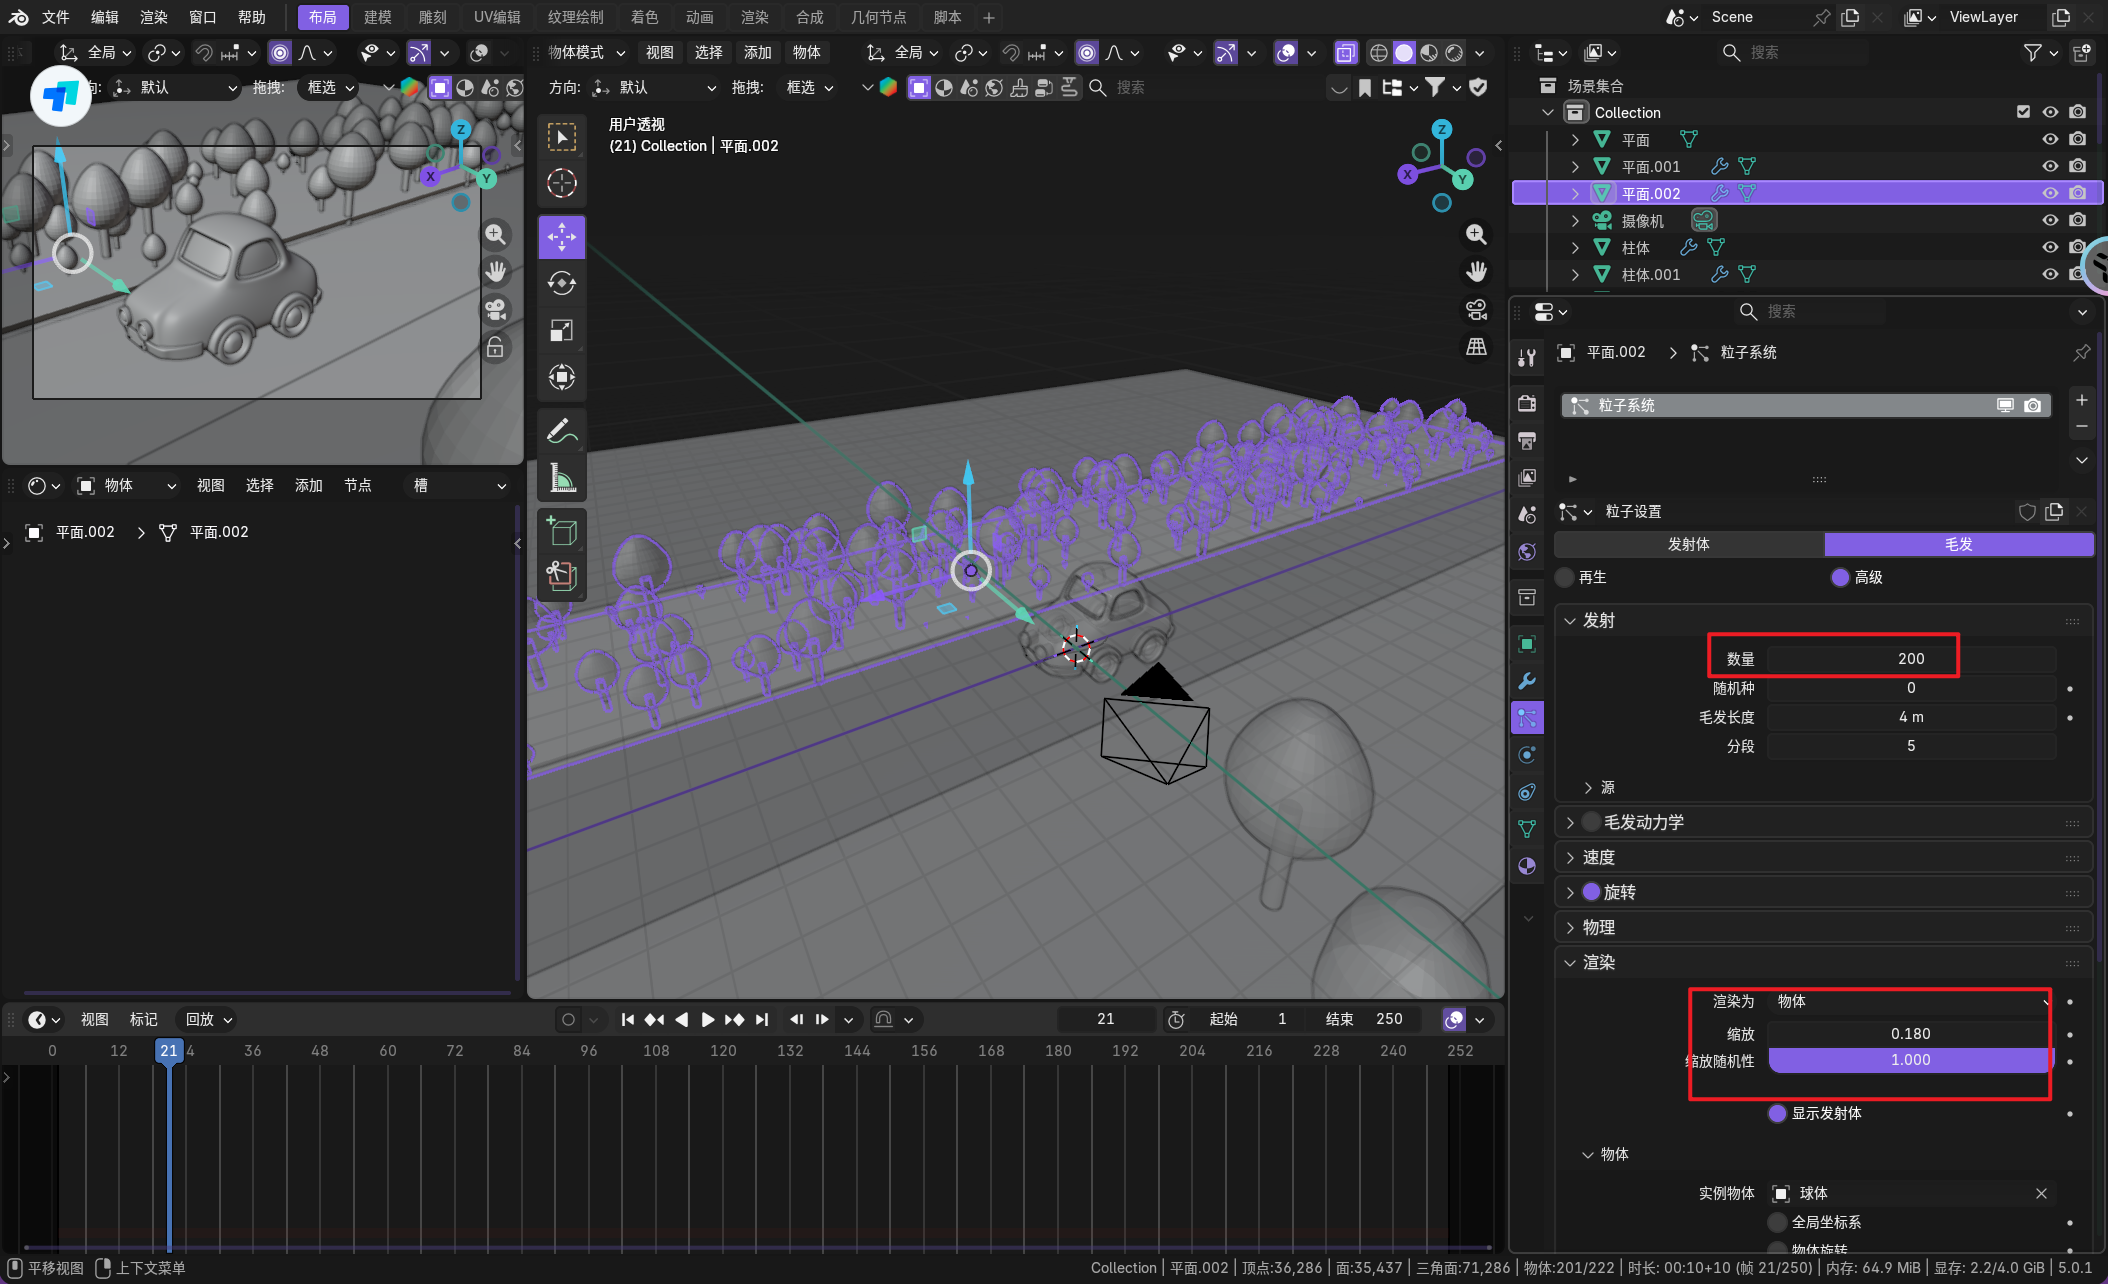
Task: Hide 平面.001 with its eye icon
Action: point(2050,166)
